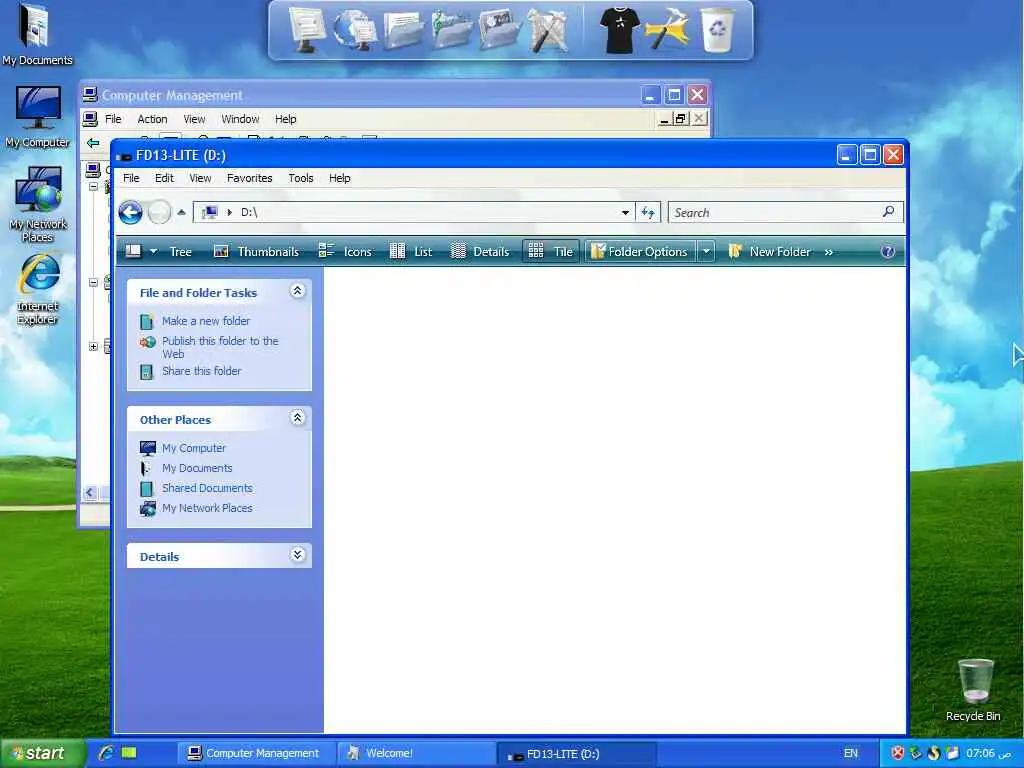Viewport: 1024px width, 768px height.
Task: Open My Computer desktop icon
Action: coord(37,117)
